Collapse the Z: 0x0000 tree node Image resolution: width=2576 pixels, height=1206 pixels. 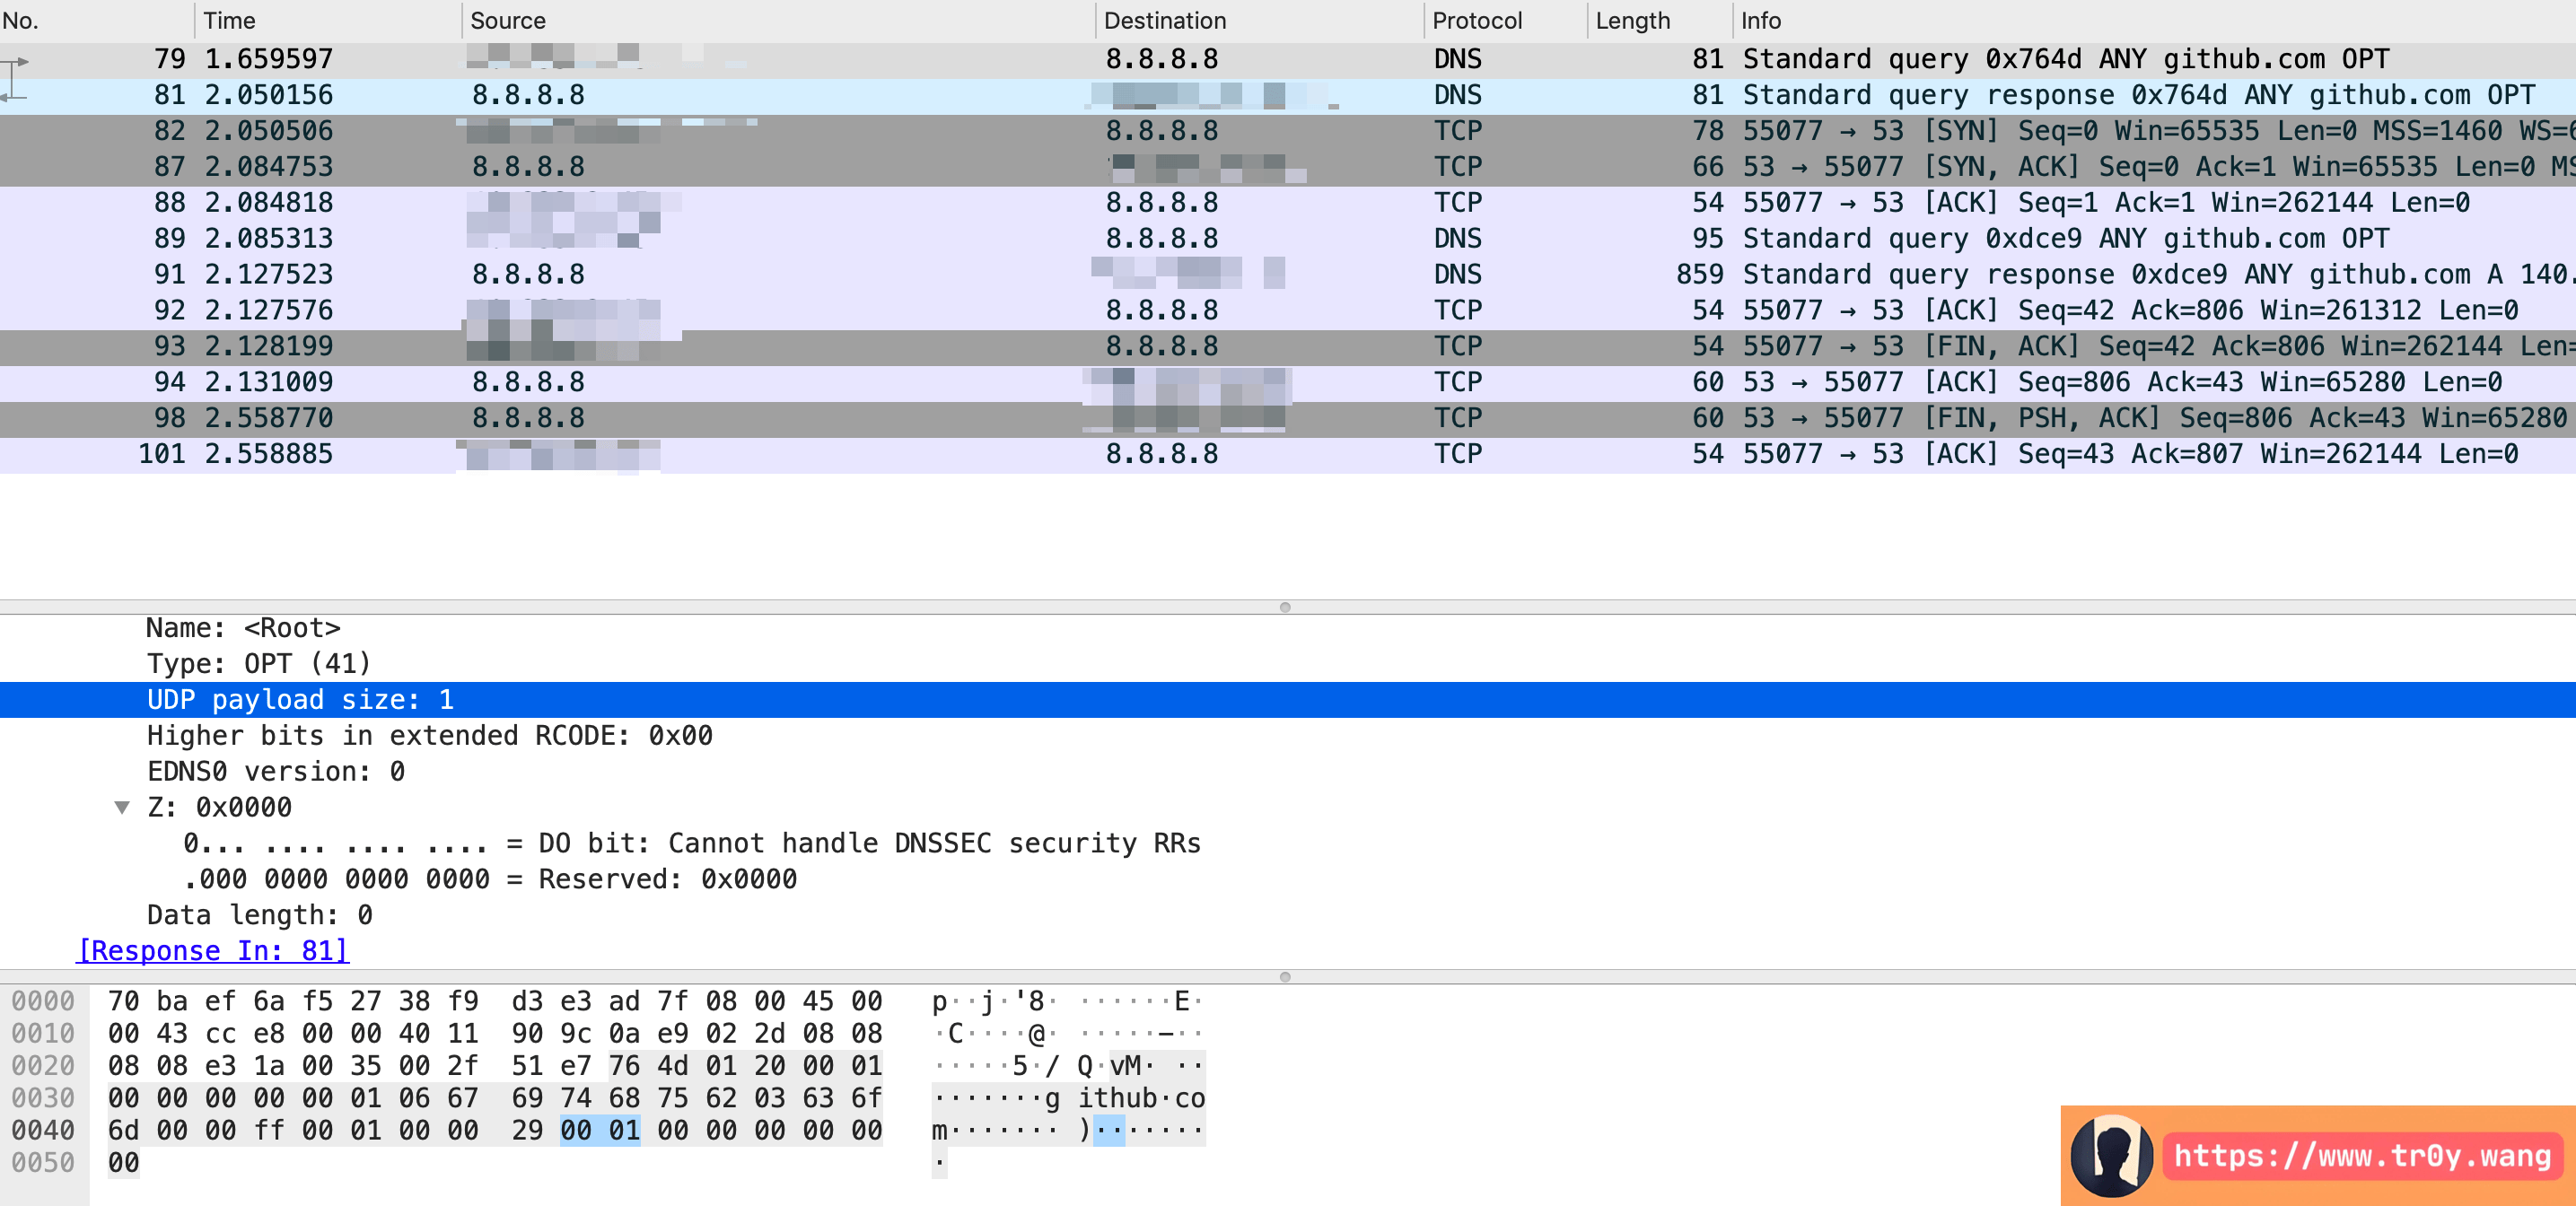tap(122, 807)
